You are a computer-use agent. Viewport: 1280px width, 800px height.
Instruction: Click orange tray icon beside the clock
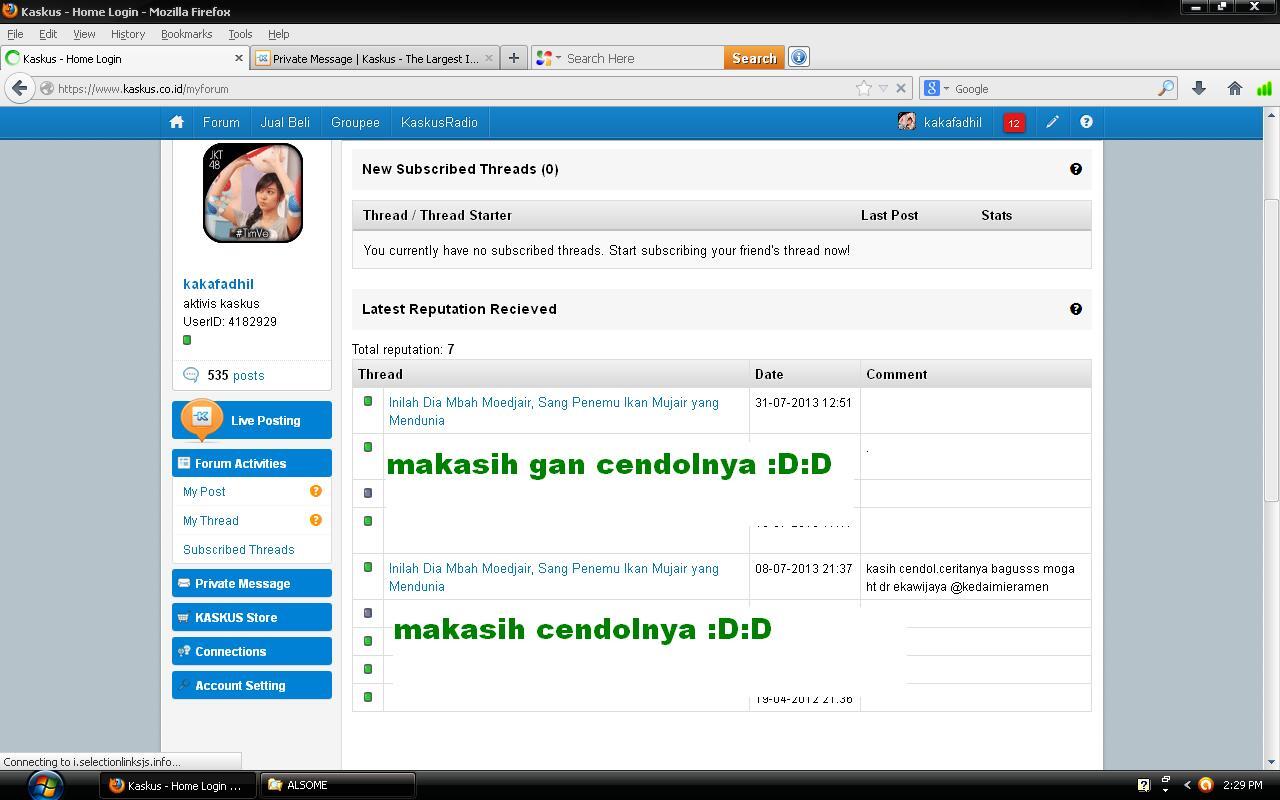(1206, 785)
